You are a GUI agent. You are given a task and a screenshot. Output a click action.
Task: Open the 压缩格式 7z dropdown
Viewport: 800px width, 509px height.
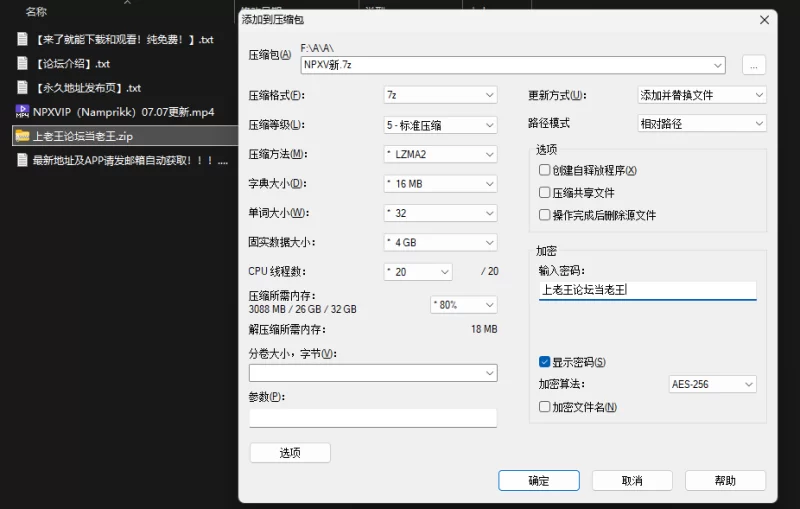pos(440,95)
